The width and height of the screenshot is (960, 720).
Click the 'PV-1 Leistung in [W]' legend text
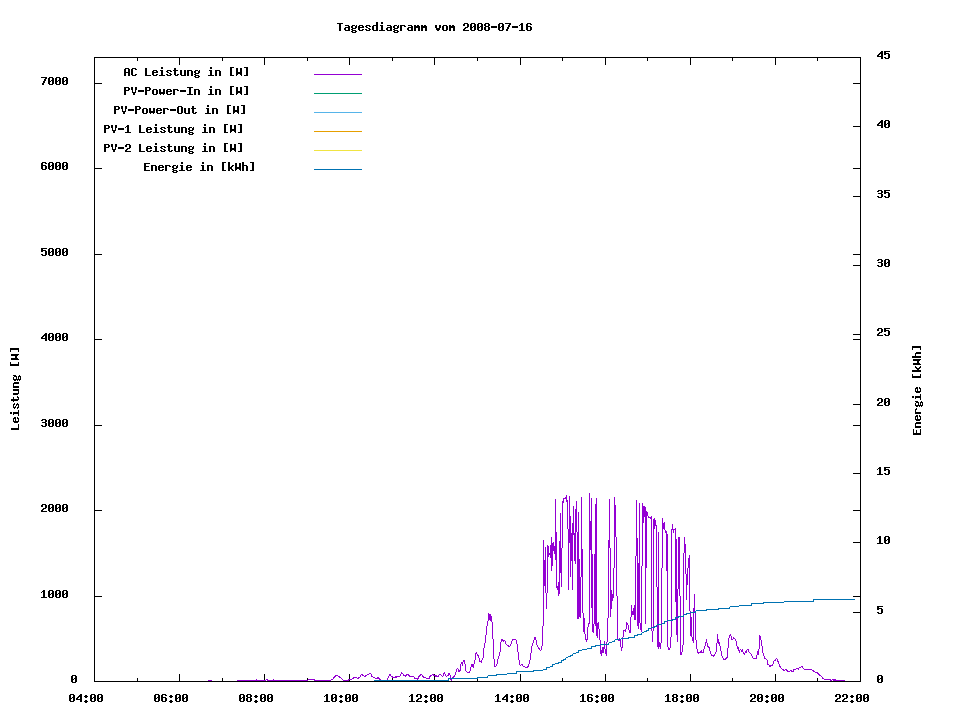(x=173, y=129)
